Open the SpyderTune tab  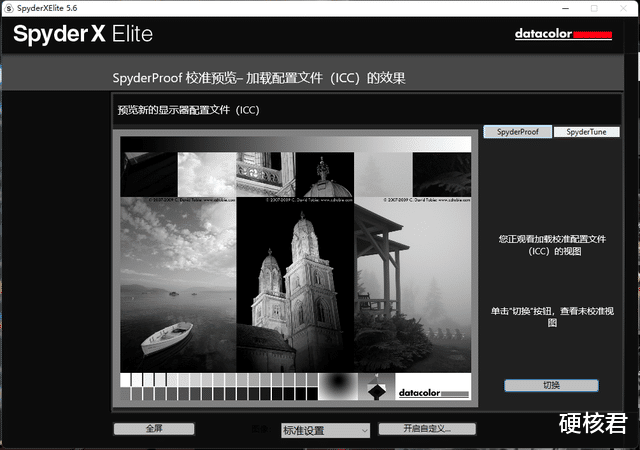click(586, 132)
